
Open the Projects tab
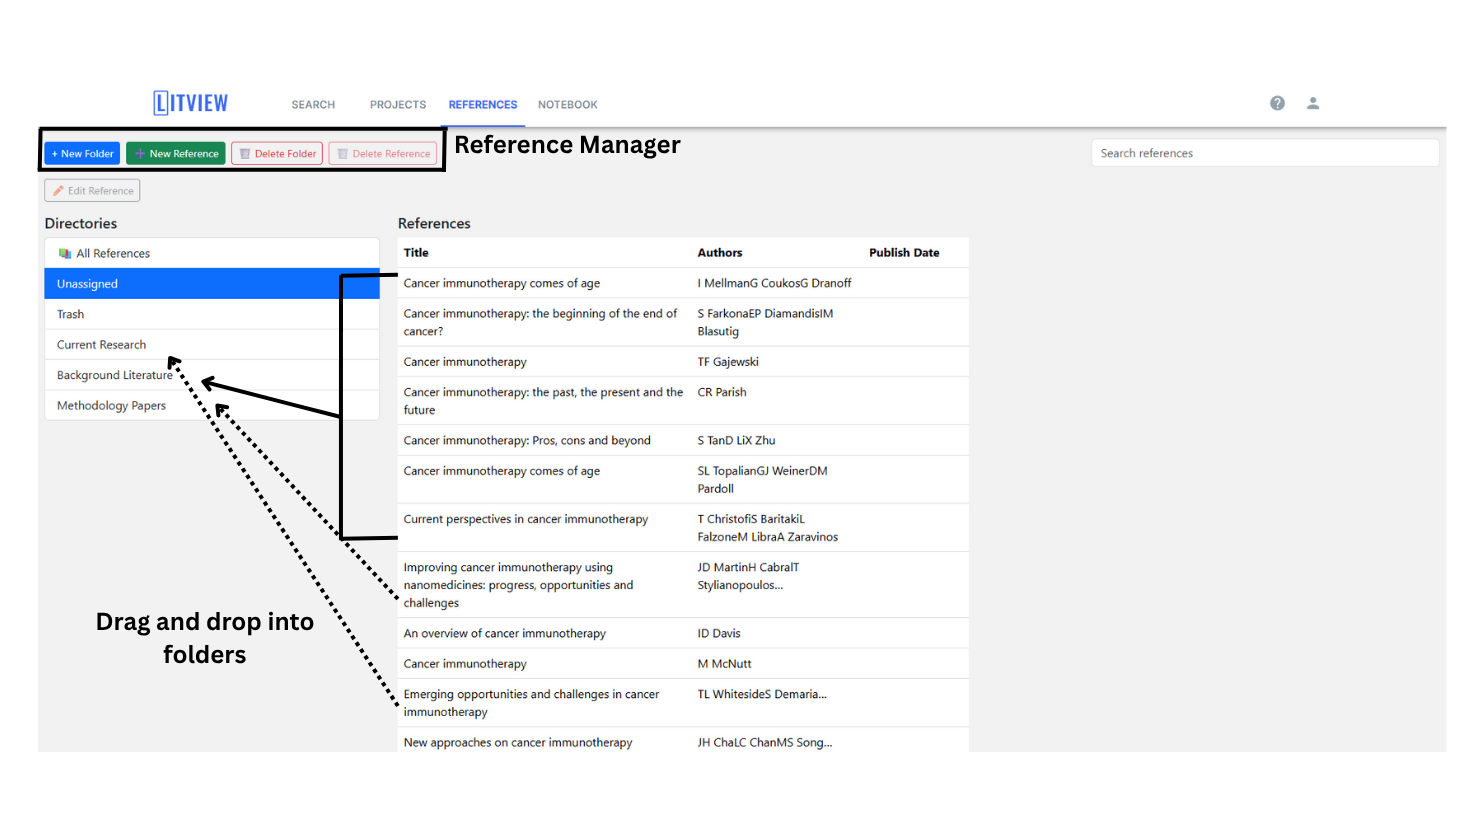tap(398, 104)
